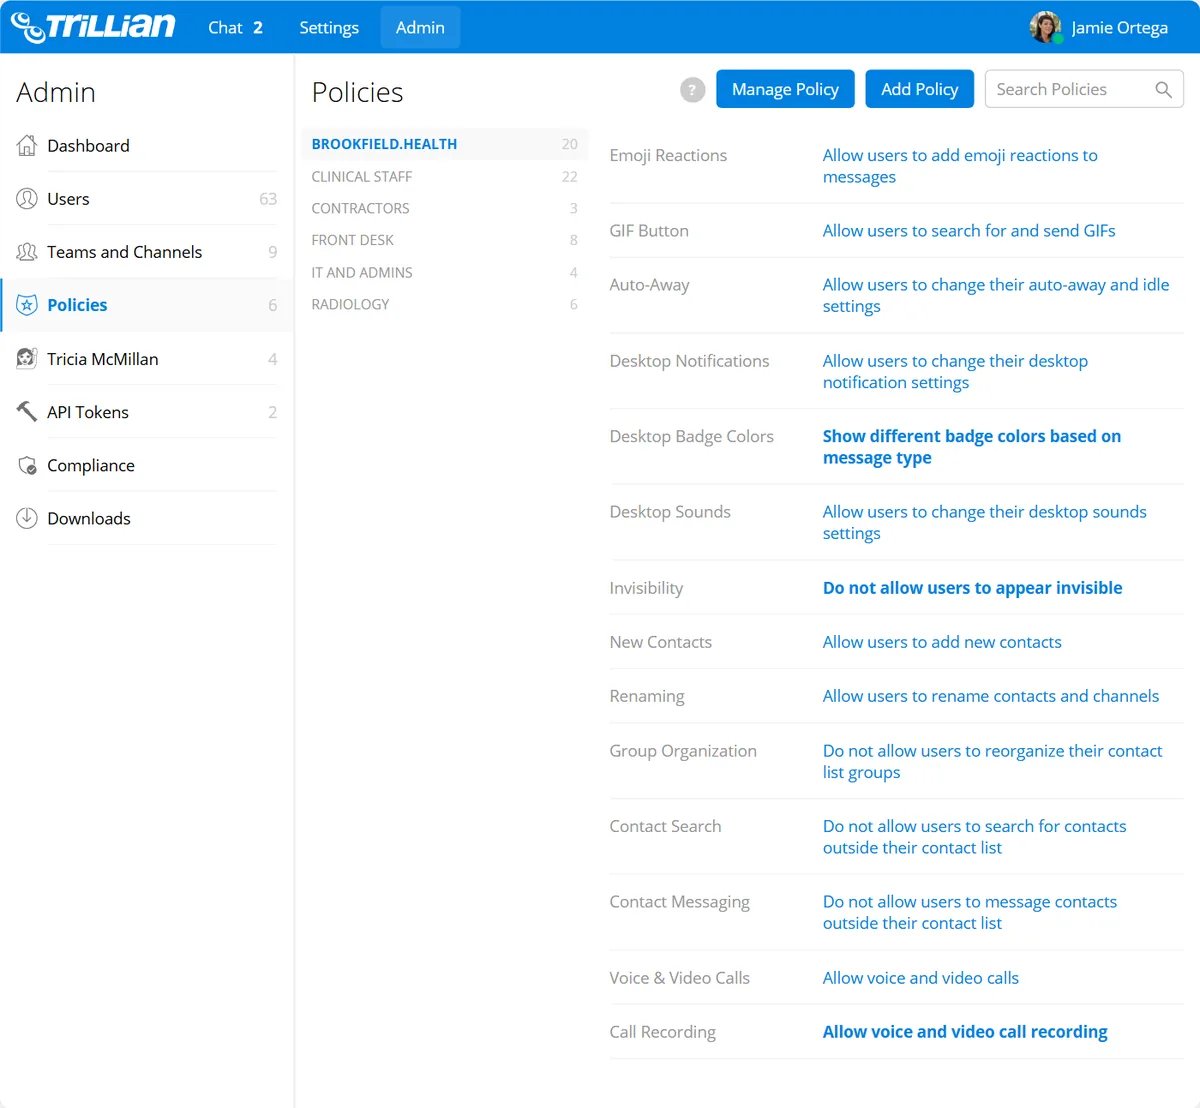The image size is (1200, 1108).
Task: Click Manage Policy button
Action: (x=785, y=89)
